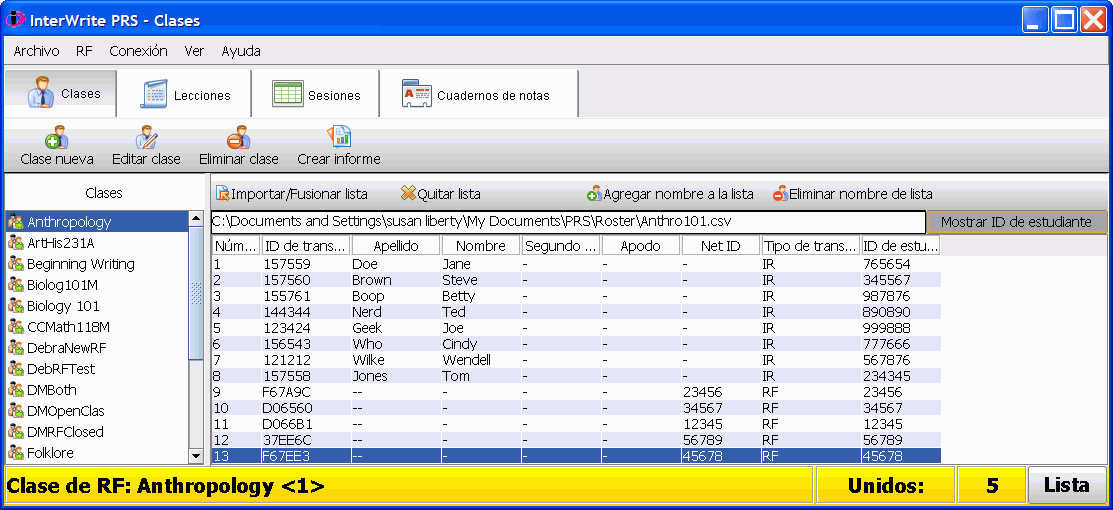This screenshot has height=510, width=1113.
Task: Click the Apodo column header
Action: coord(641,246)
